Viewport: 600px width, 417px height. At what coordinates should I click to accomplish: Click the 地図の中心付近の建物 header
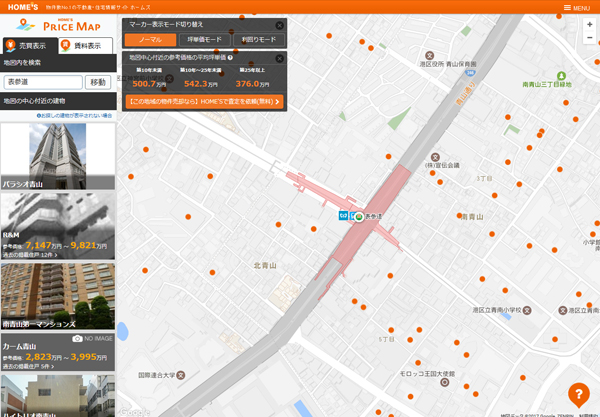[58, 101]
